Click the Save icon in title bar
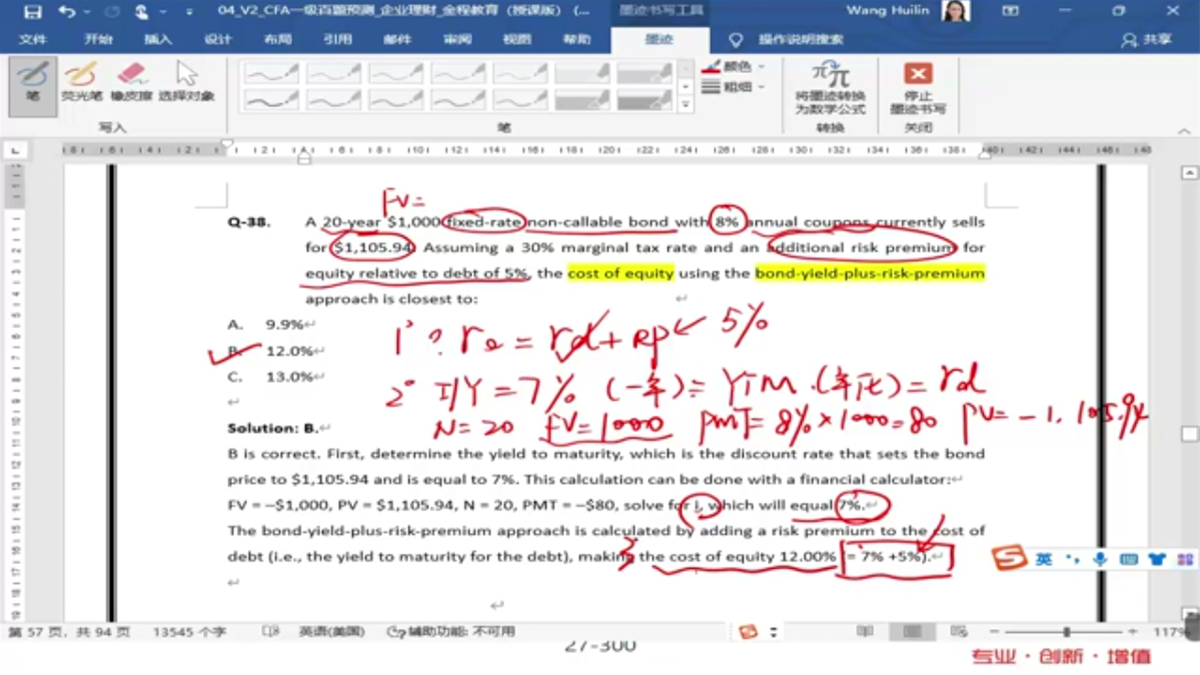The image size is (1200, 675). (x=32, y=12)
